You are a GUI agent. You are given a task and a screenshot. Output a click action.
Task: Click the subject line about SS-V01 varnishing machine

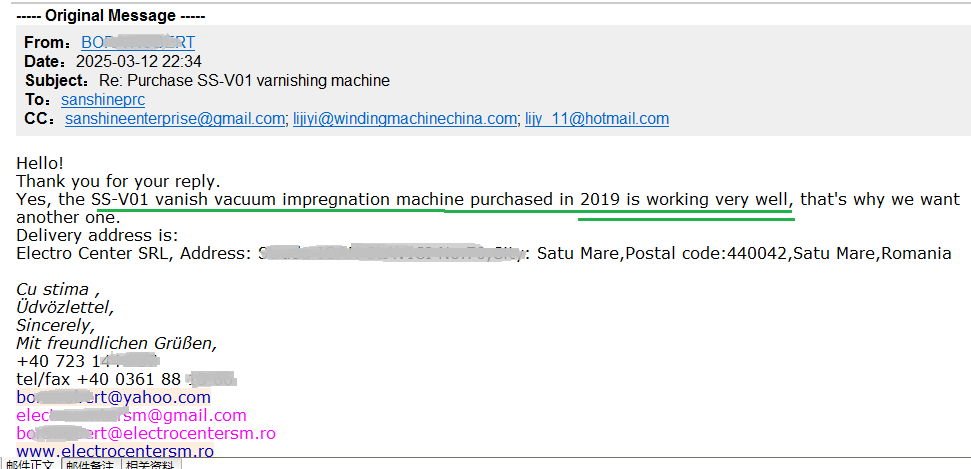point(244,81)
